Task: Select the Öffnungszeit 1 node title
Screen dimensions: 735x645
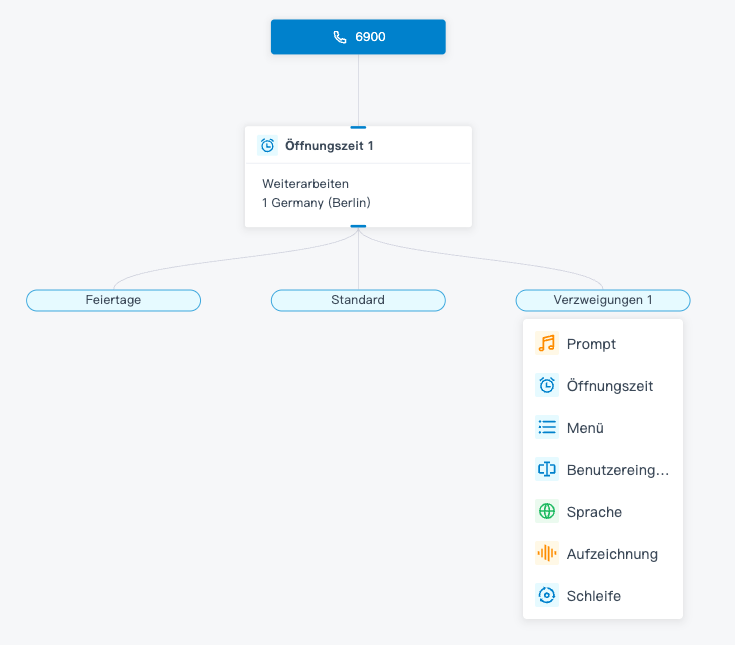Action: pyautogui.click(x=329, y=145)
